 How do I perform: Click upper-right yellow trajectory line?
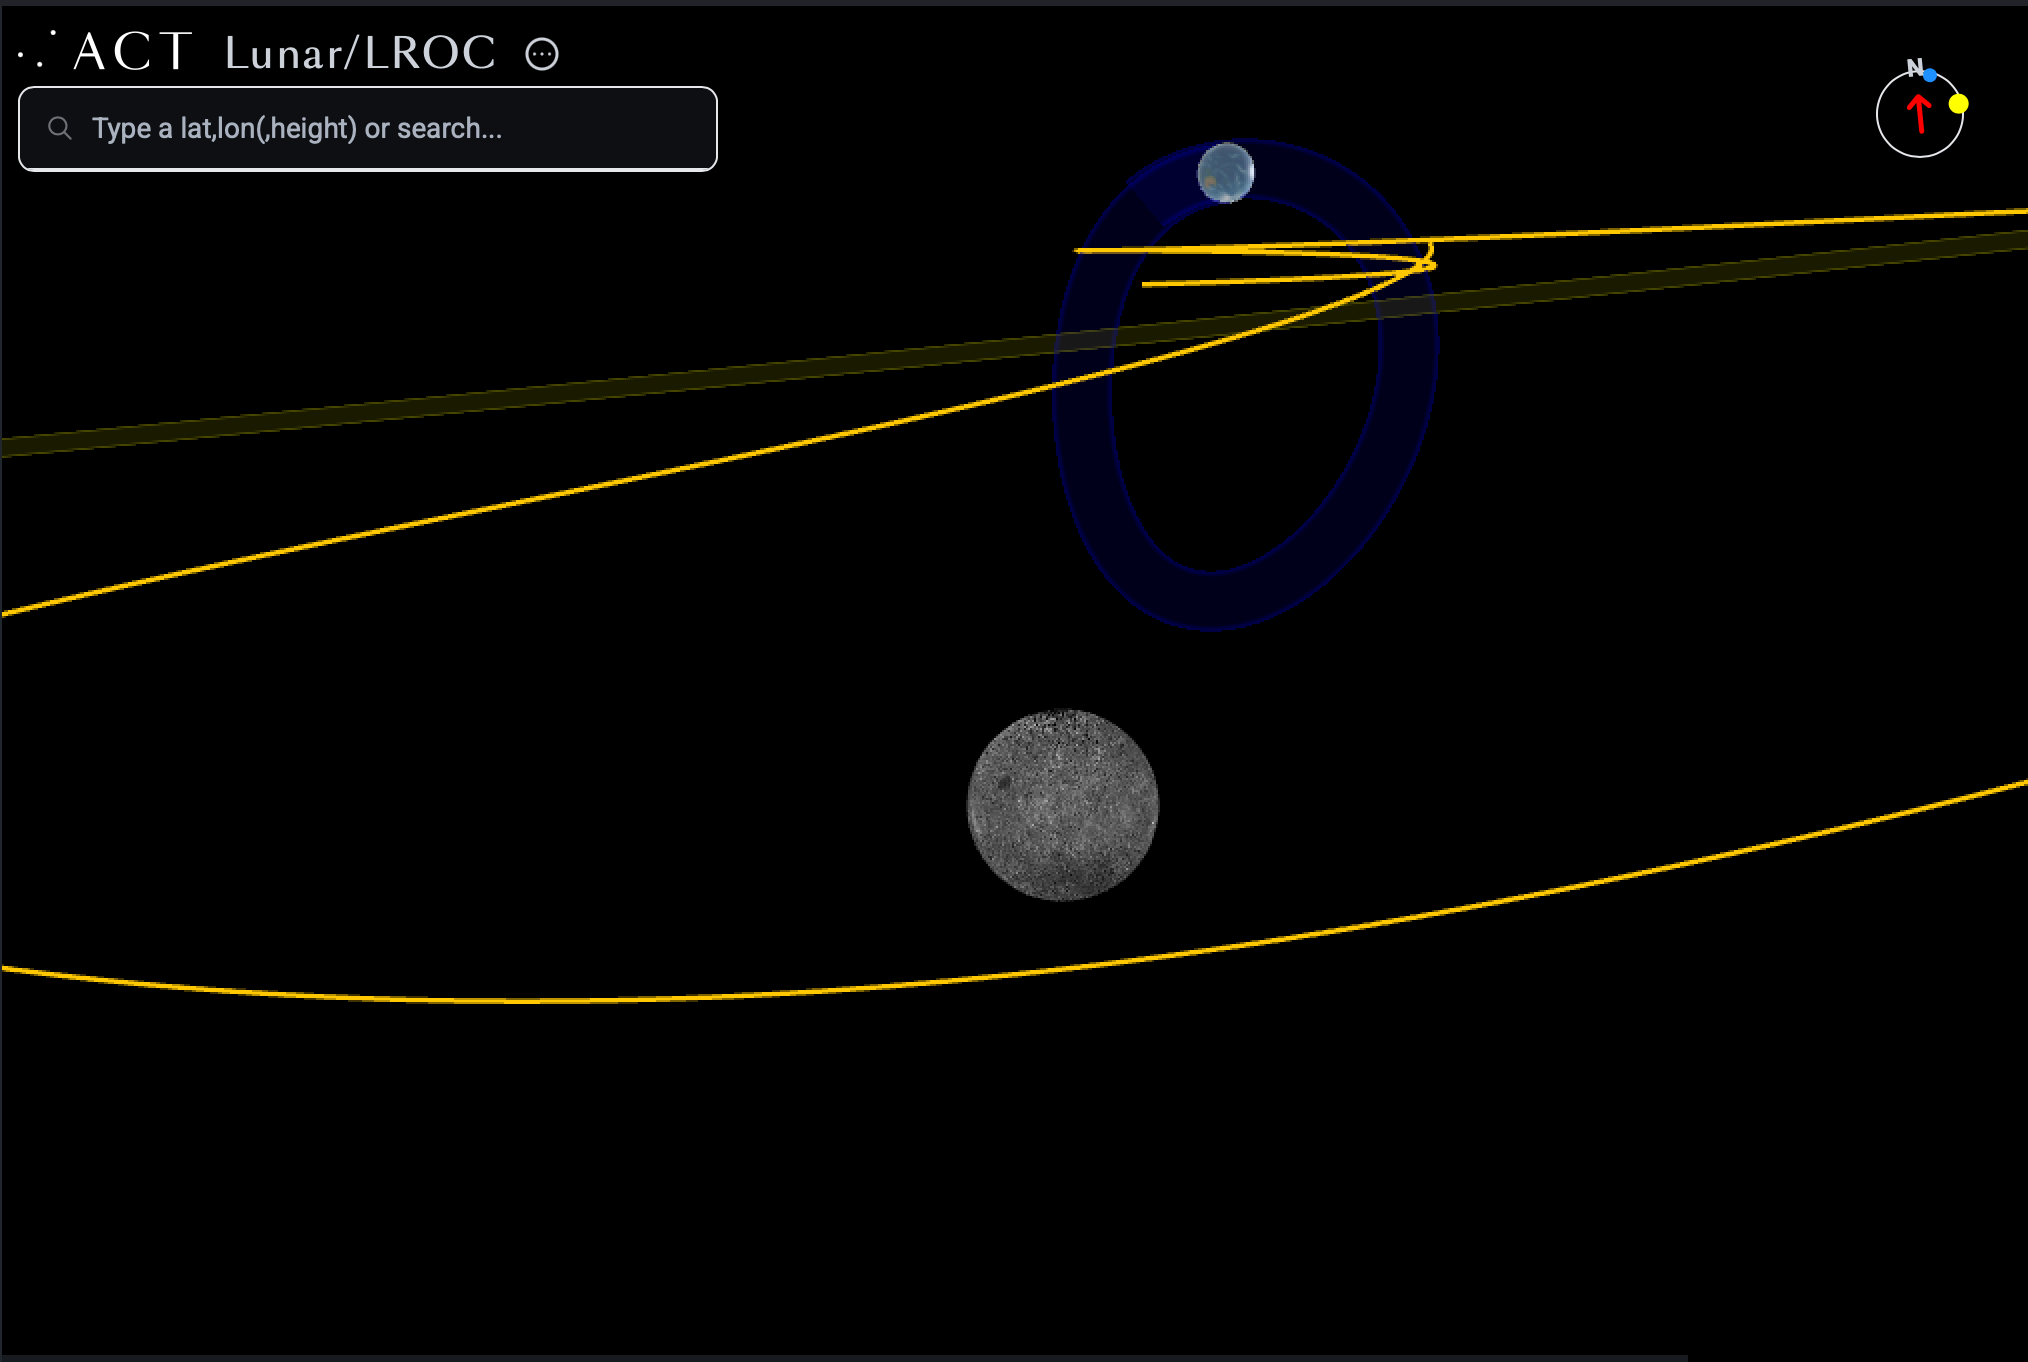pos(1800,222)
